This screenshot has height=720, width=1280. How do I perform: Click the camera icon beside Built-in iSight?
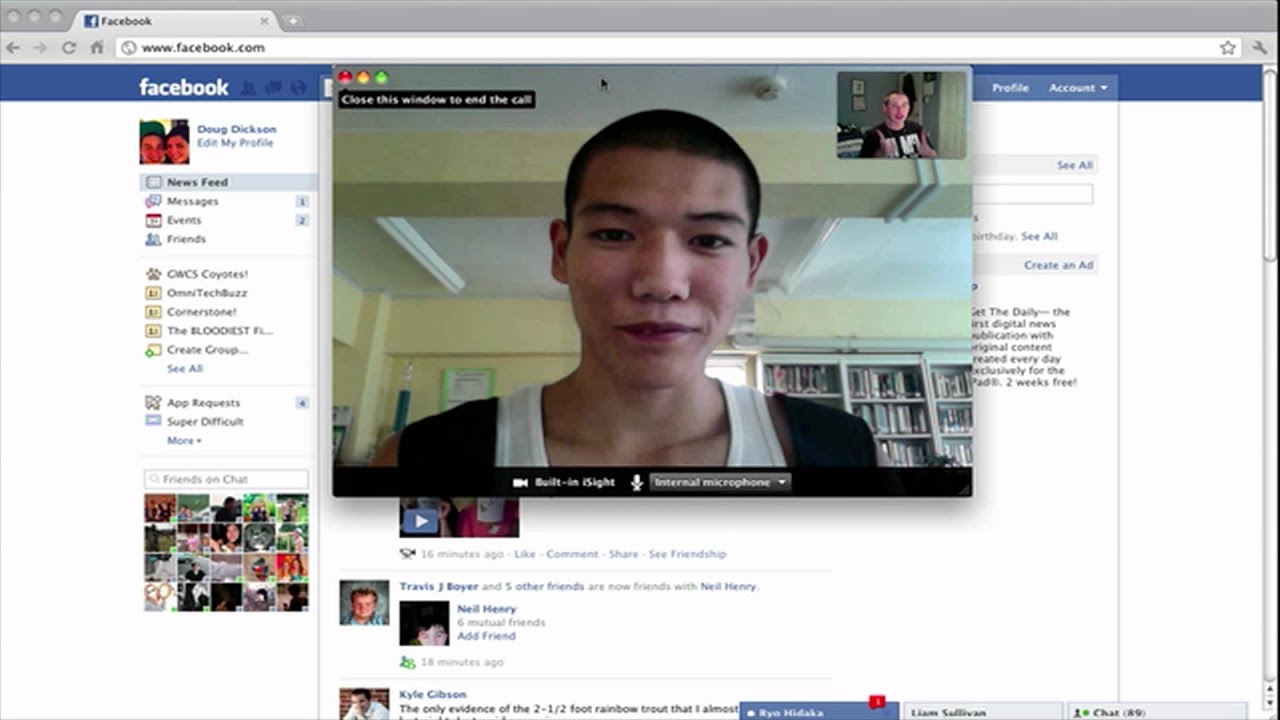tap(520, 482)
